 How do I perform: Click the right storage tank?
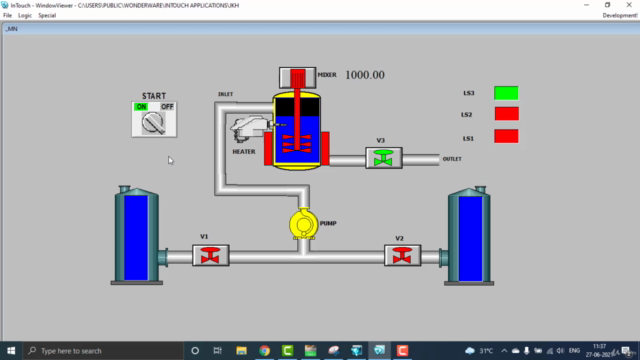tap(469, 236)
